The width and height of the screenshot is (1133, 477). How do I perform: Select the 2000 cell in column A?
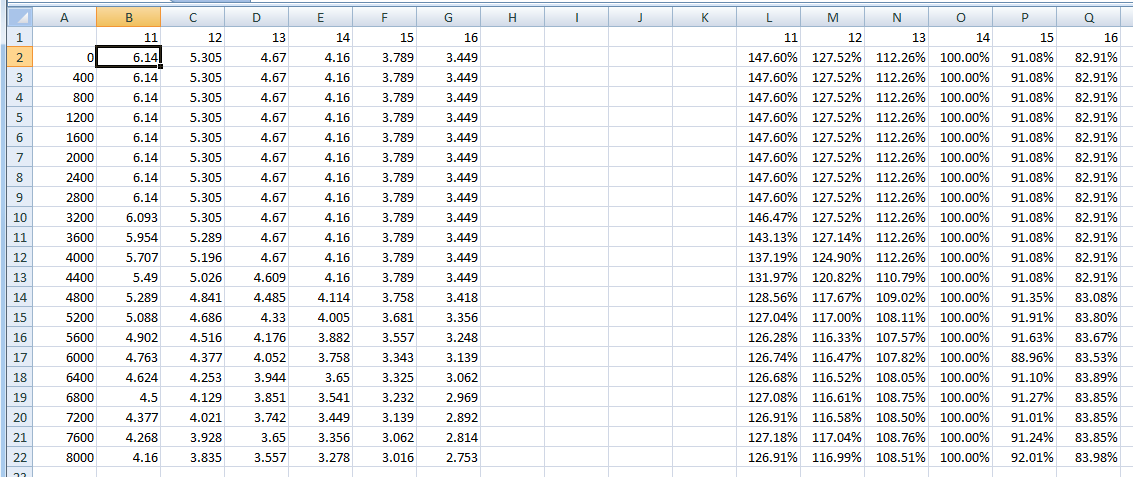(x=65, y=157)
